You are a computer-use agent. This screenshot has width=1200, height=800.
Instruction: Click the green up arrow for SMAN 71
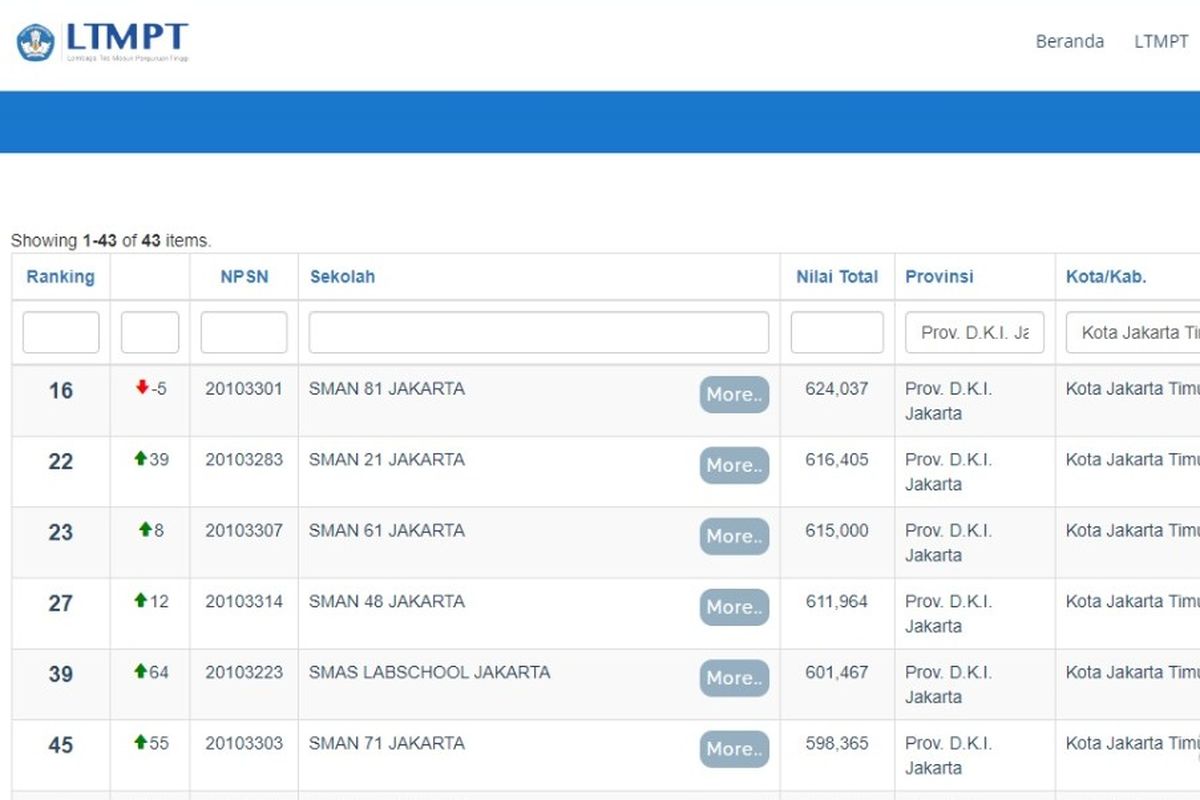140,743
